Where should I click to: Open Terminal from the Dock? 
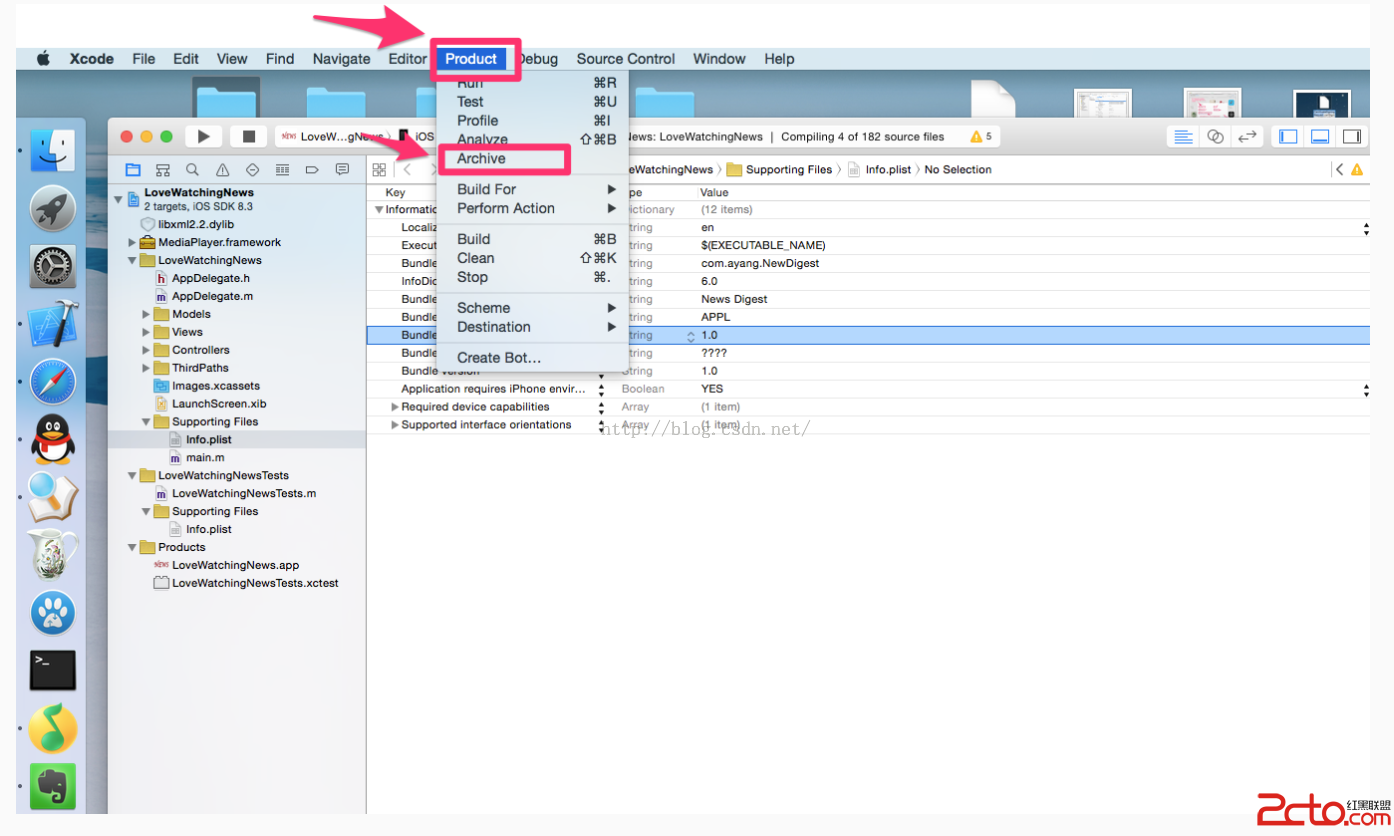[52, 670]
